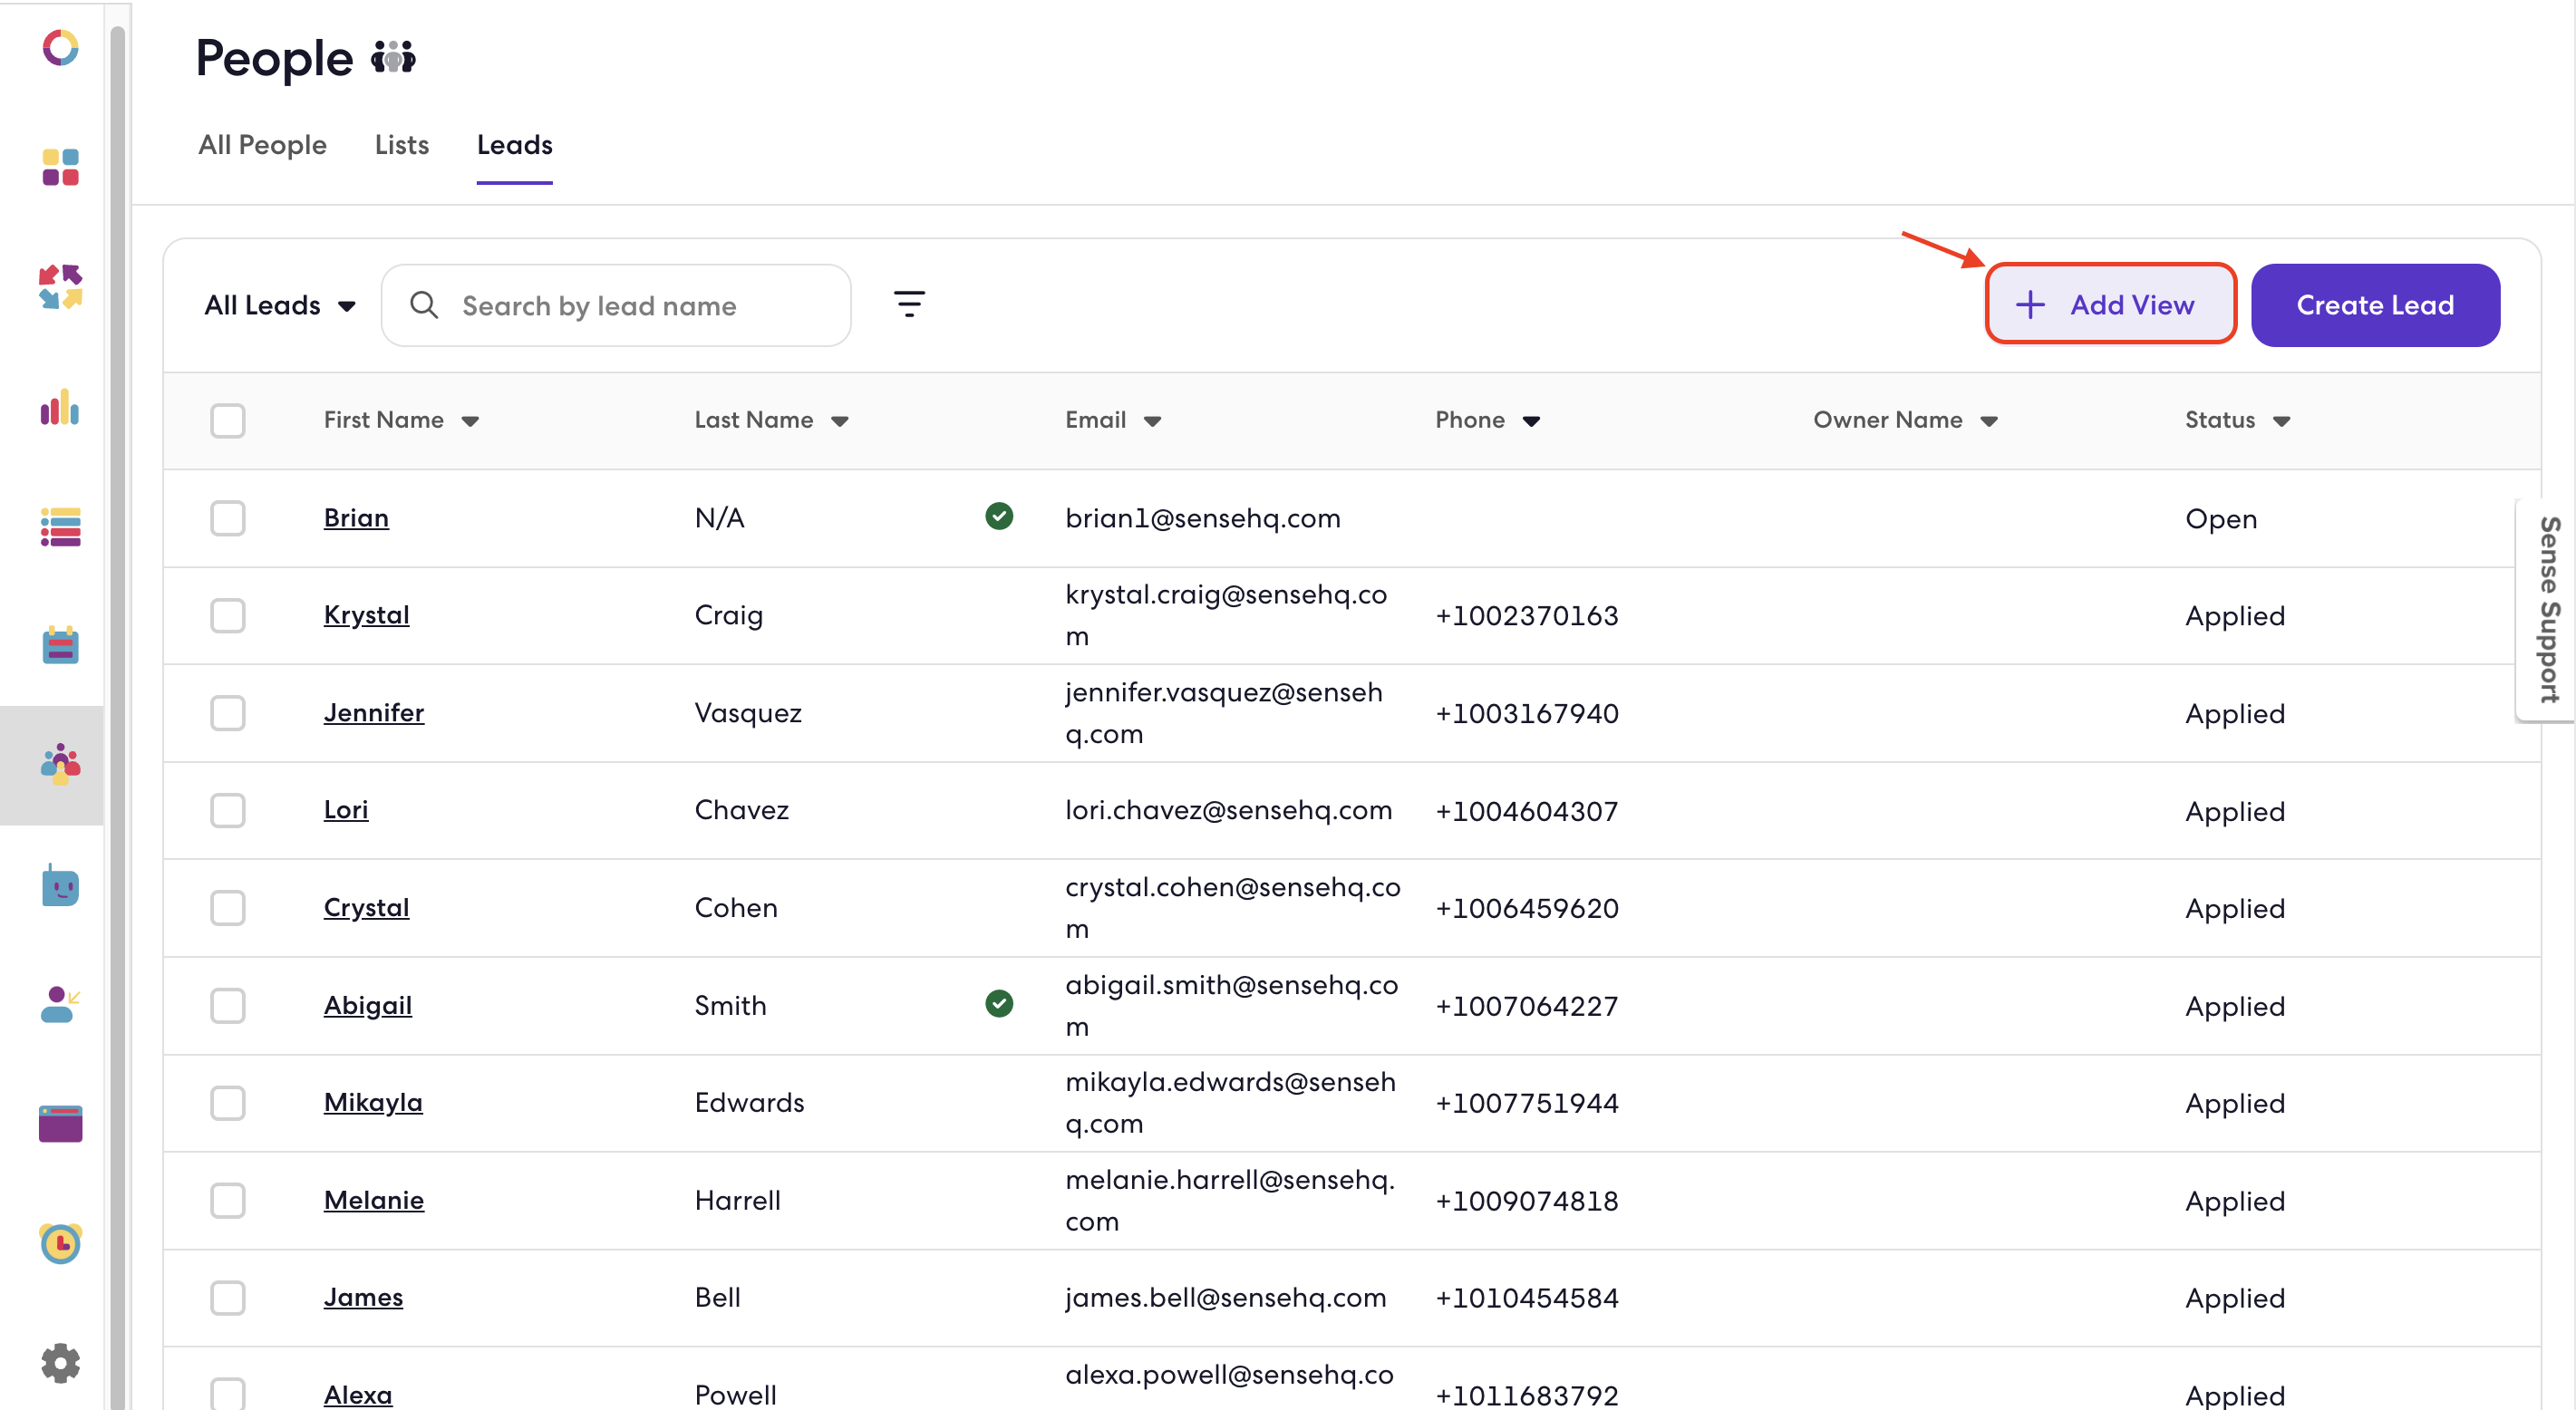The image size is (2576, 1410).
Task: Open Abigail's lead profile link
Action: [368, 1005]
